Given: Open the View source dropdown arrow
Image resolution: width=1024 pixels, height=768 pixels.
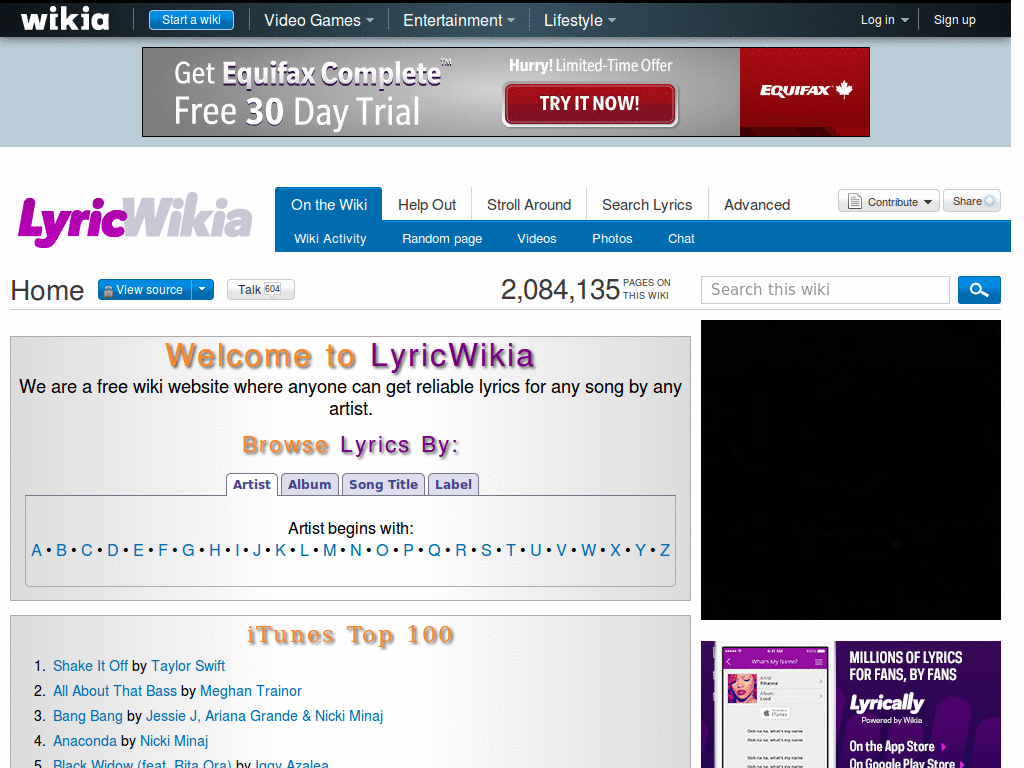Looking at the screenshot, I should click(x=202, y=289).
